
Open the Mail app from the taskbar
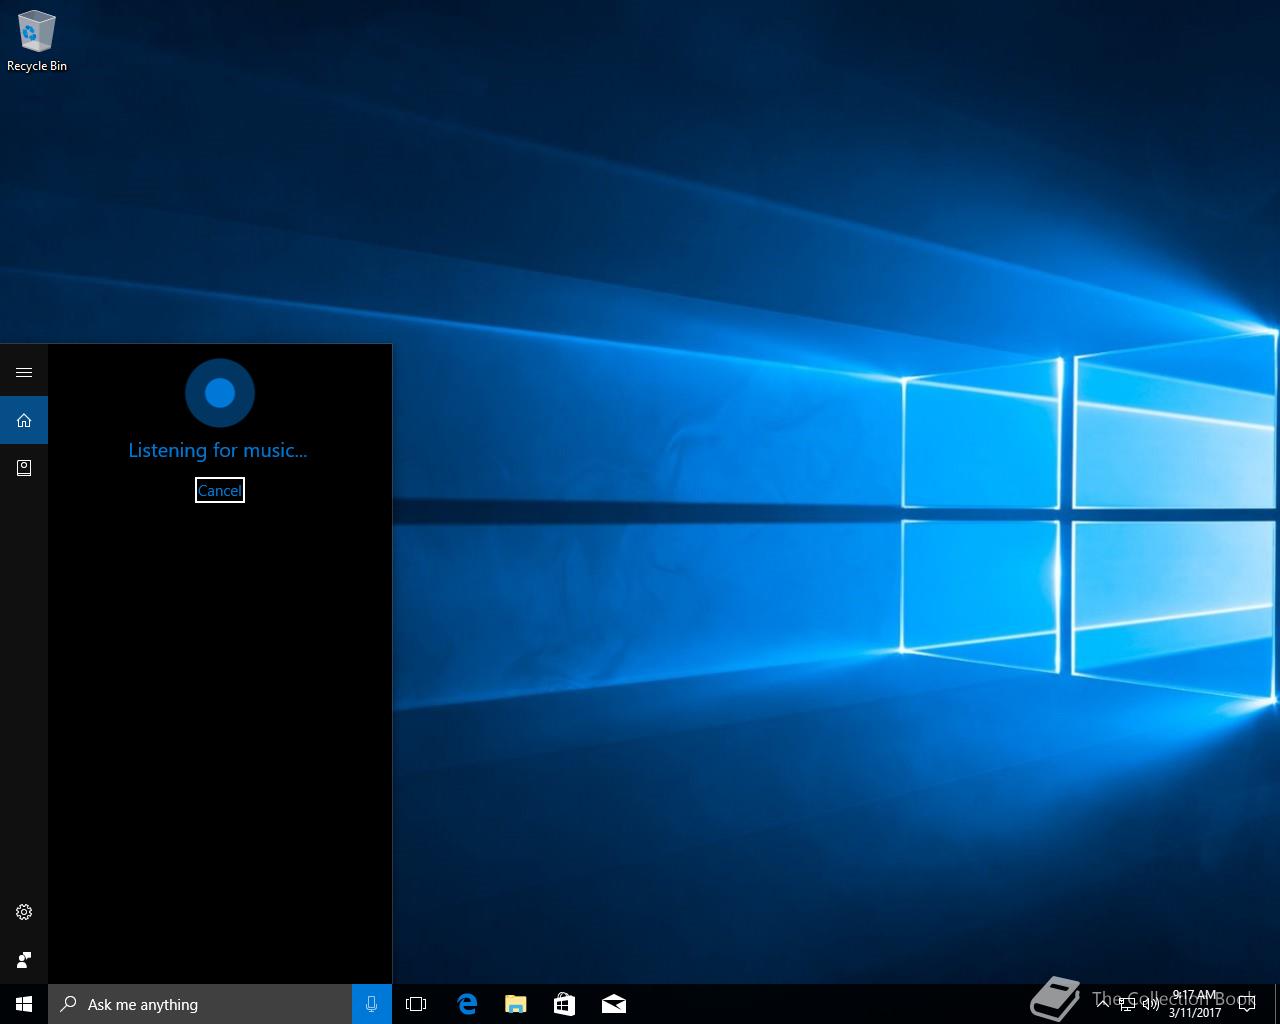pyautogui.click(x=614, y=1004)
